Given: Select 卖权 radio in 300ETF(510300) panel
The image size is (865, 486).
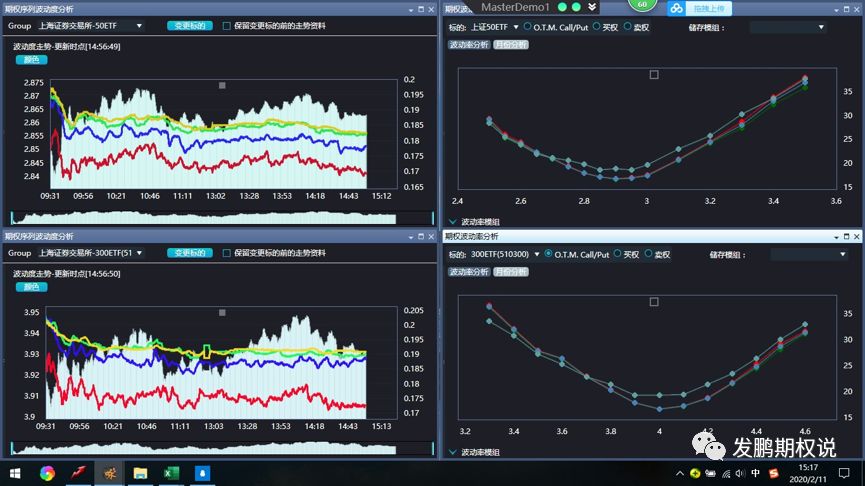Looking at the screenshot, I should pos(648,254).
